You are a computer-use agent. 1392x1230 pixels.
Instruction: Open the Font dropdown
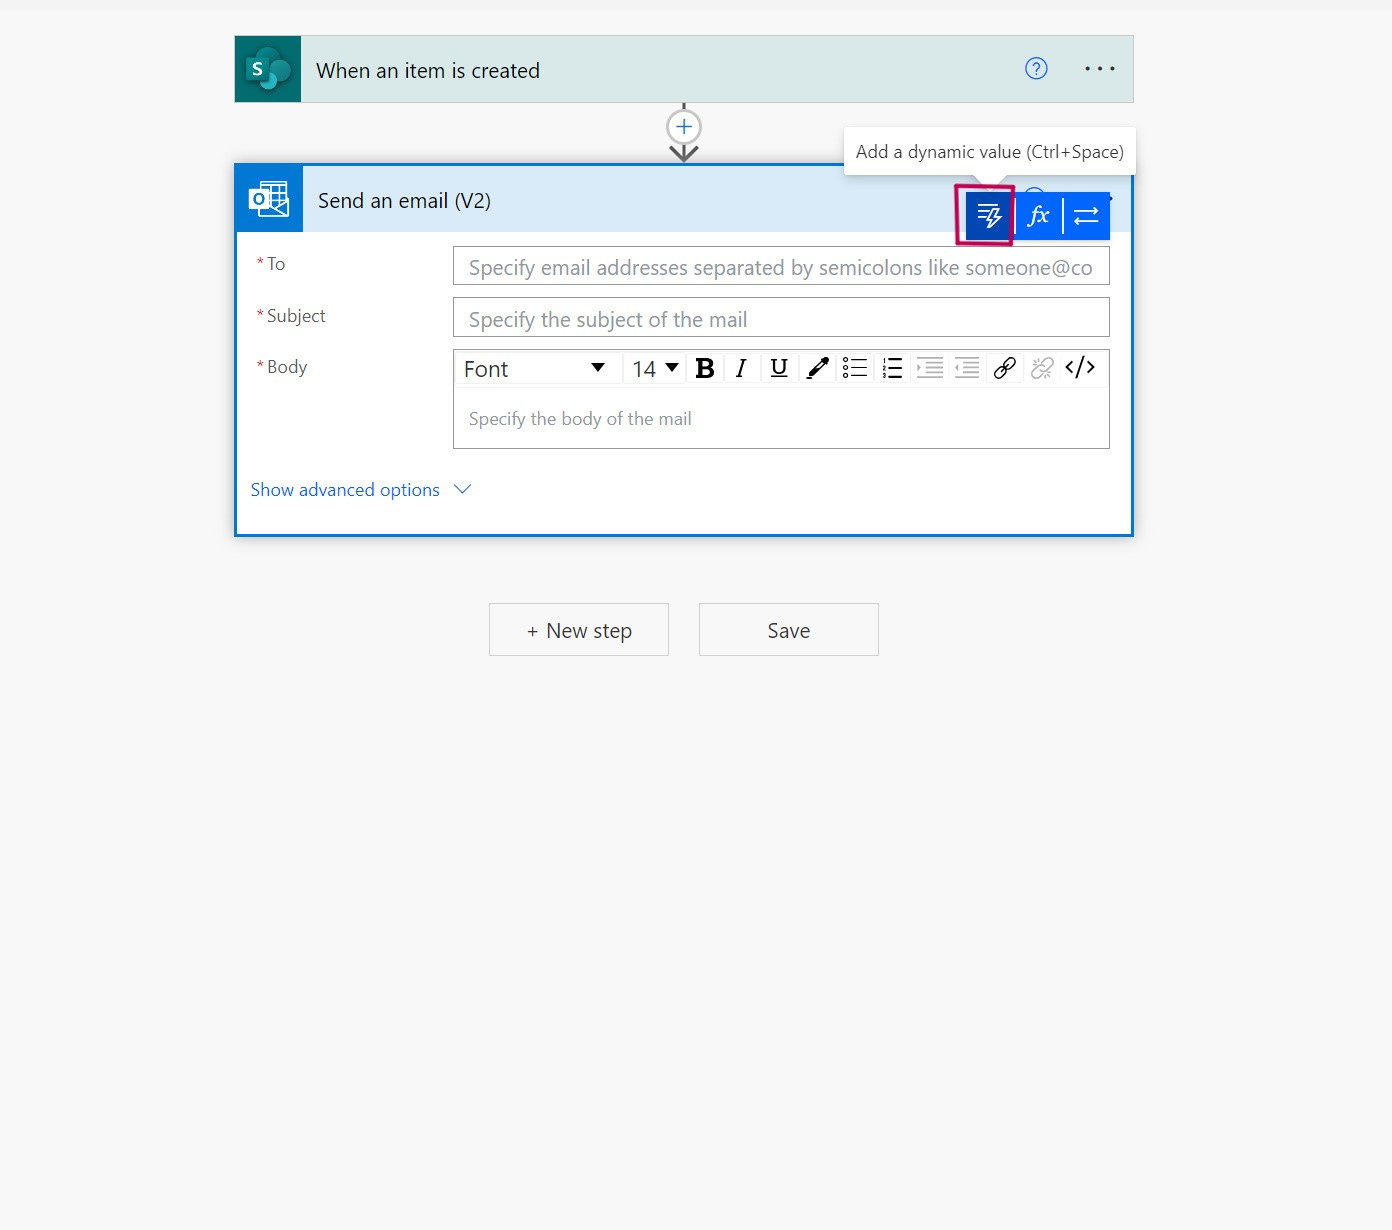click(535, 368)
